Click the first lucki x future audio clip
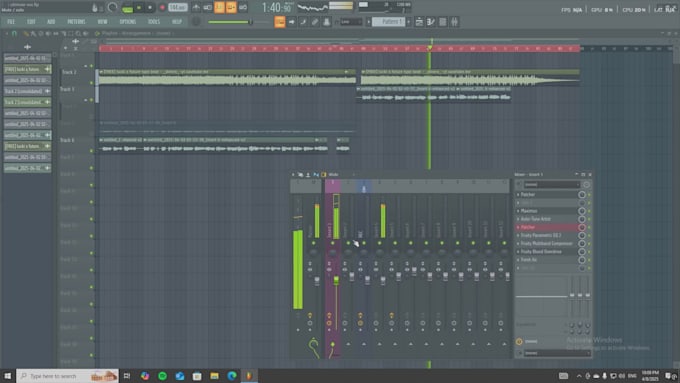Viewport: 680px width, 383px height. click(227, 78)
